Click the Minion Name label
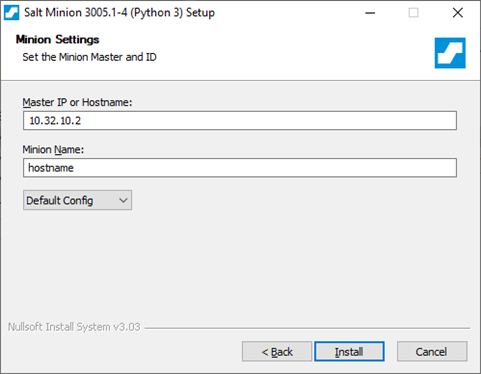Image resolution: width=481 pixels, height=374 pixels. point(53,150)
